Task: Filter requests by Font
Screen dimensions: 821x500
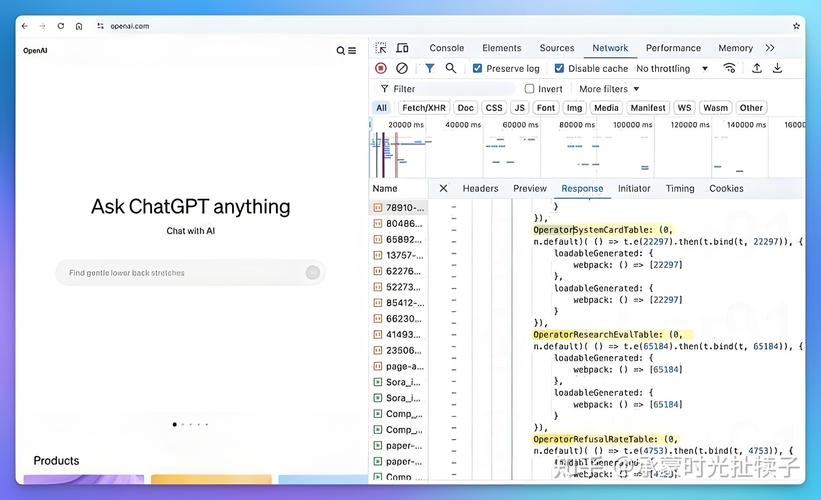Action: click(546, 108)
